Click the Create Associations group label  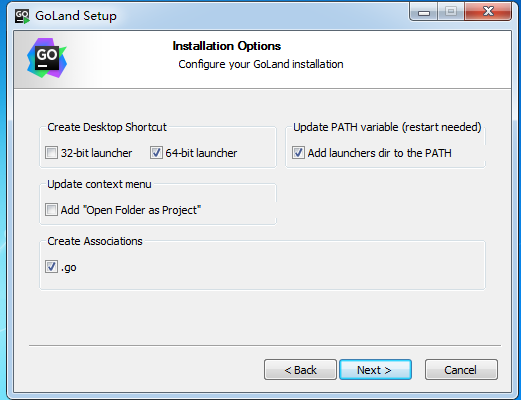point(95,241)
